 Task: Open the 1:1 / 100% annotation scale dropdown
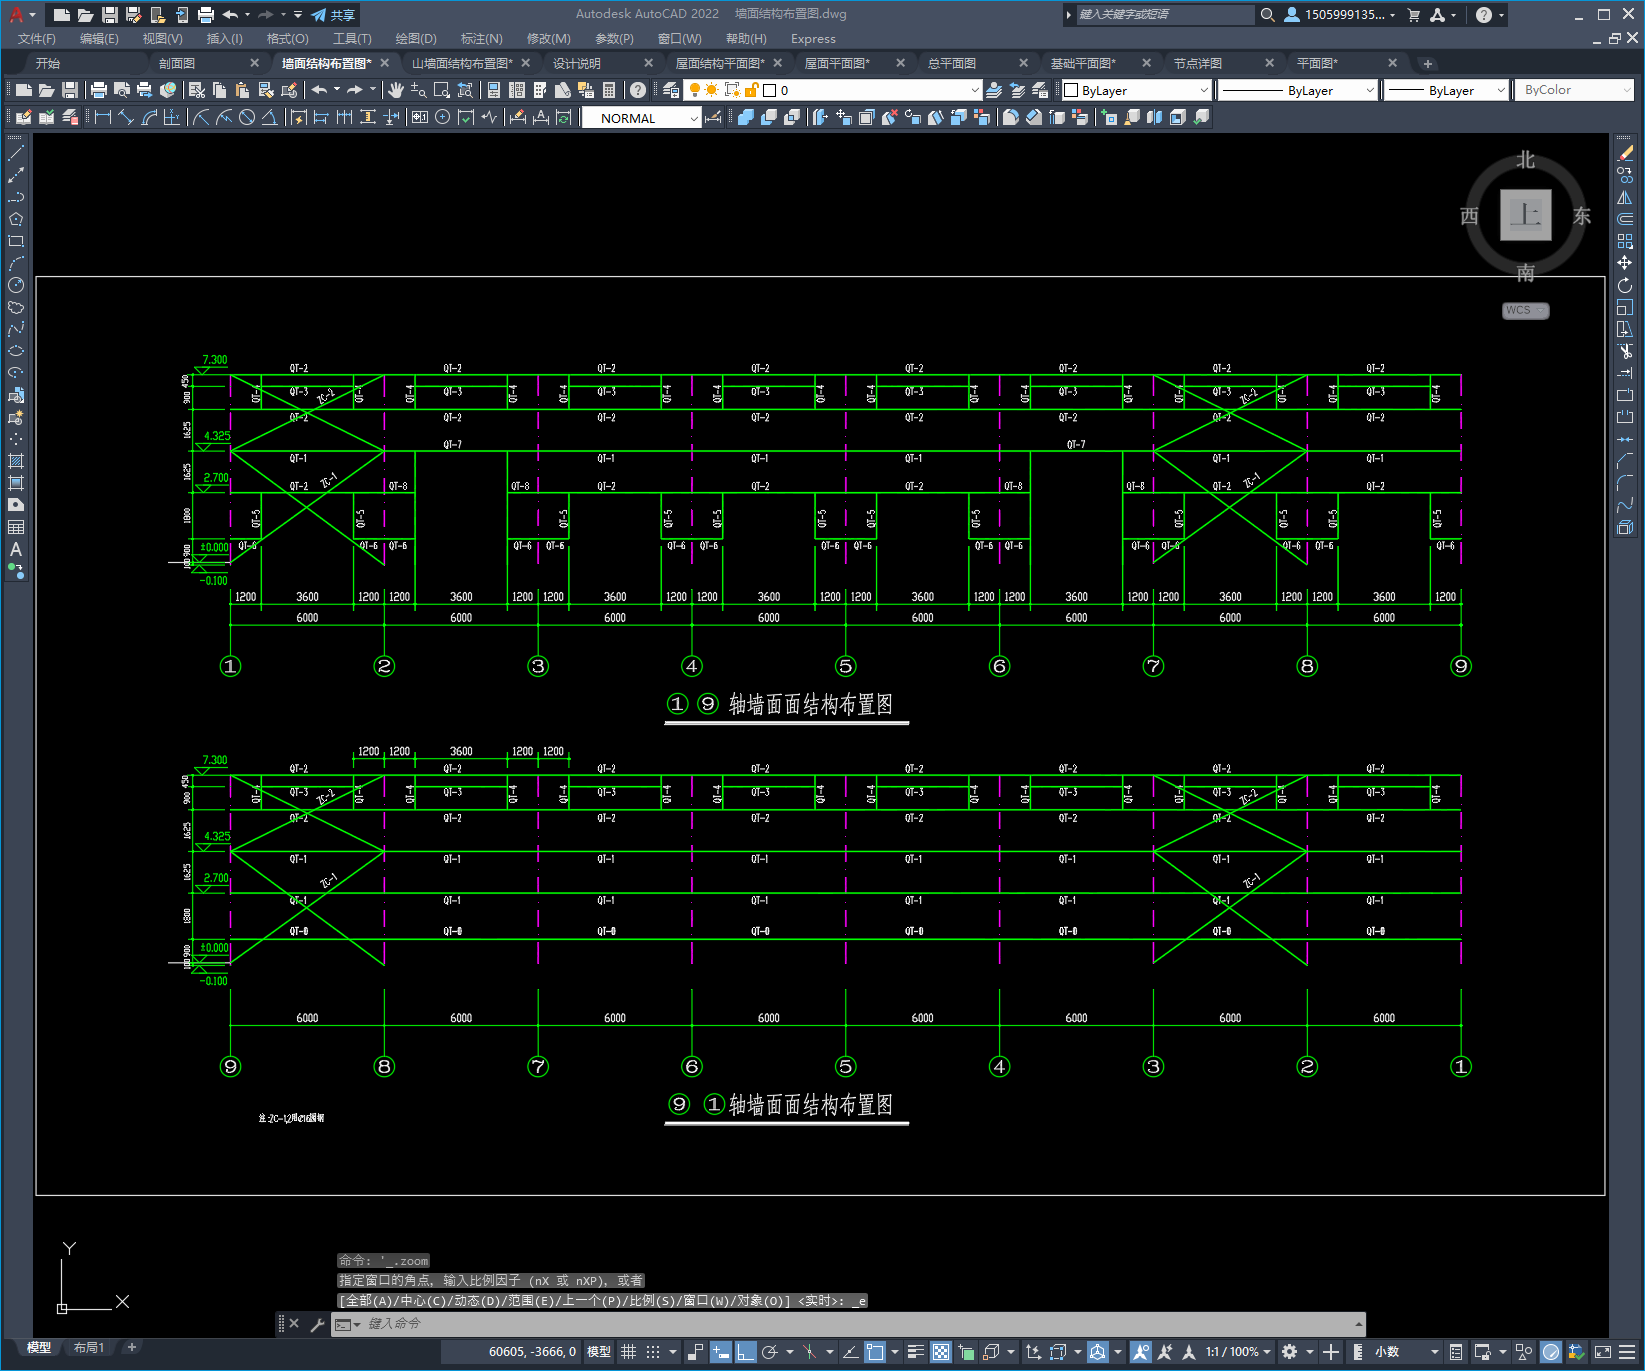point(1238,1352)
